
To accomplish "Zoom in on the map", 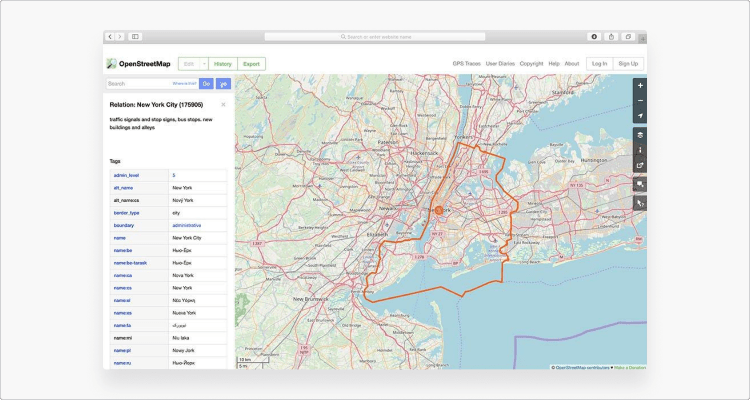I will pos(640,86).
